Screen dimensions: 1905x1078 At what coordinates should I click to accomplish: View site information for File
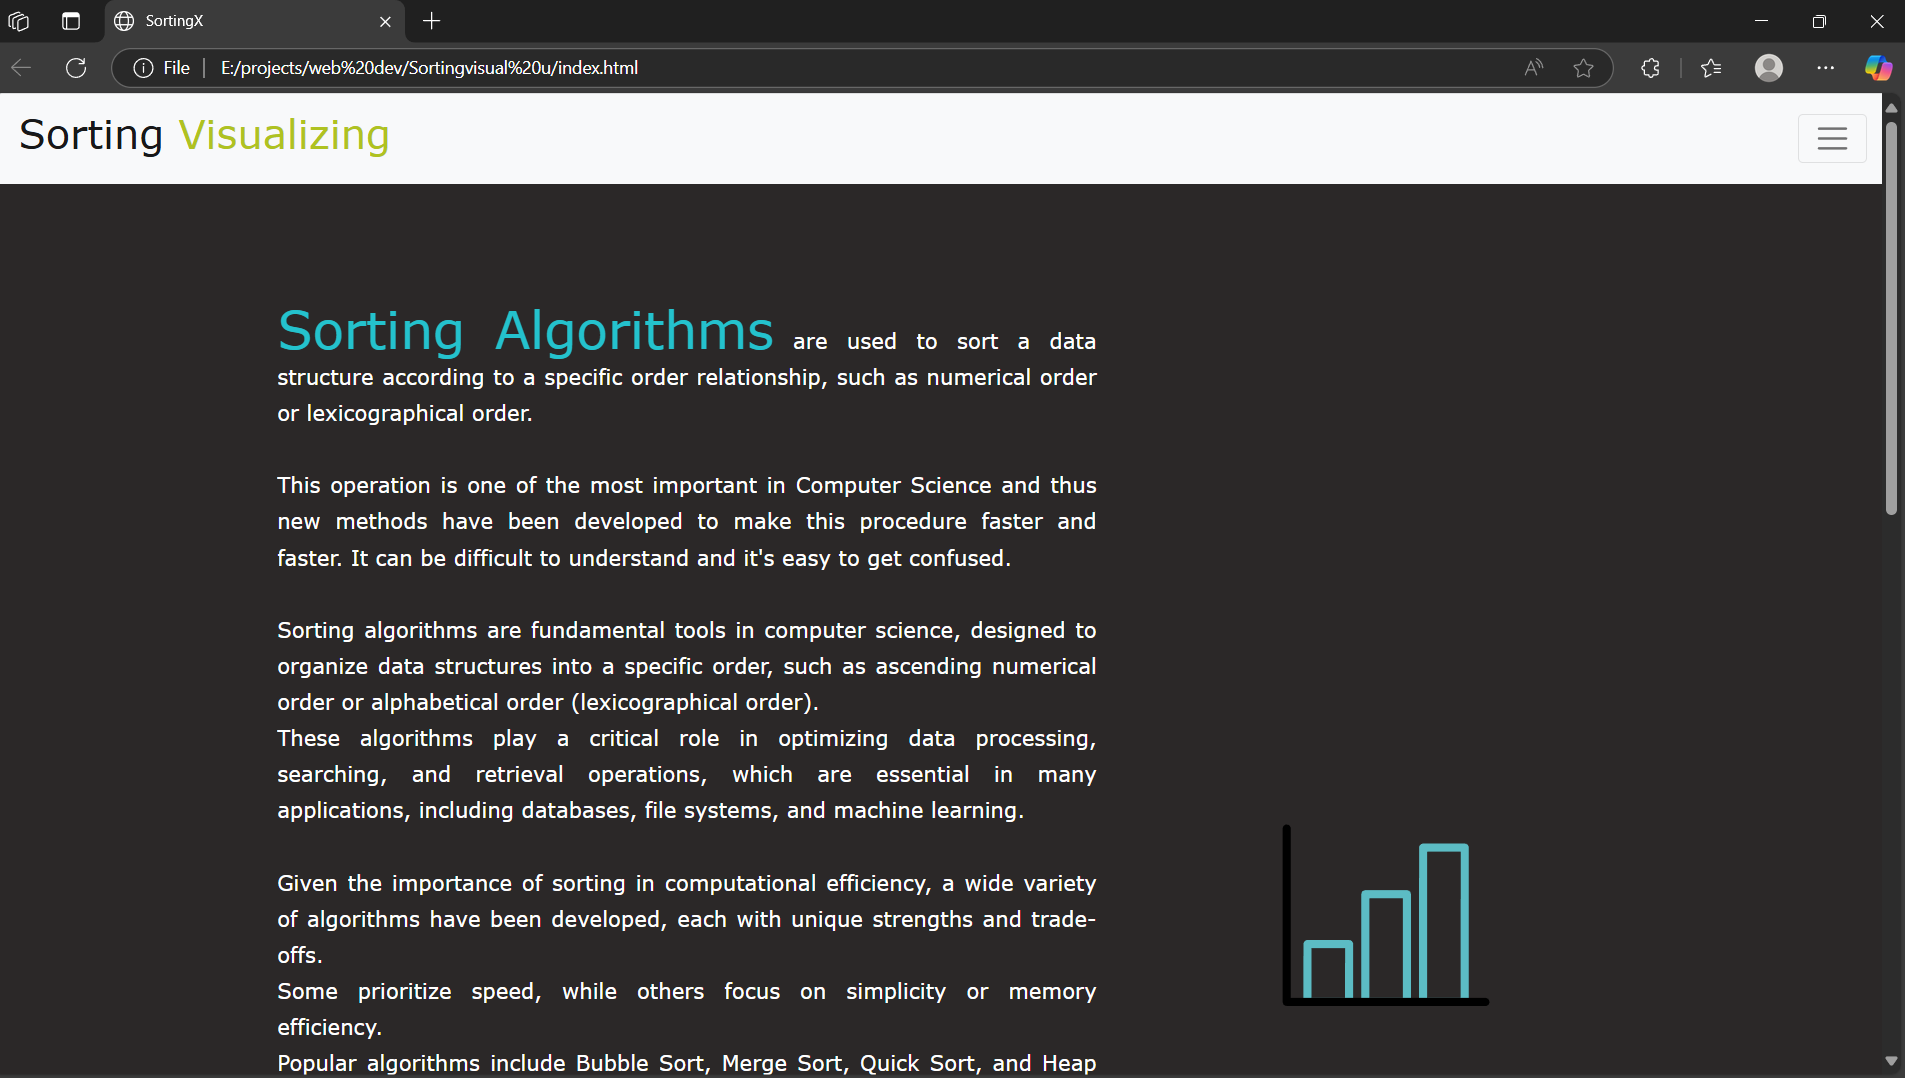(161, 68)
